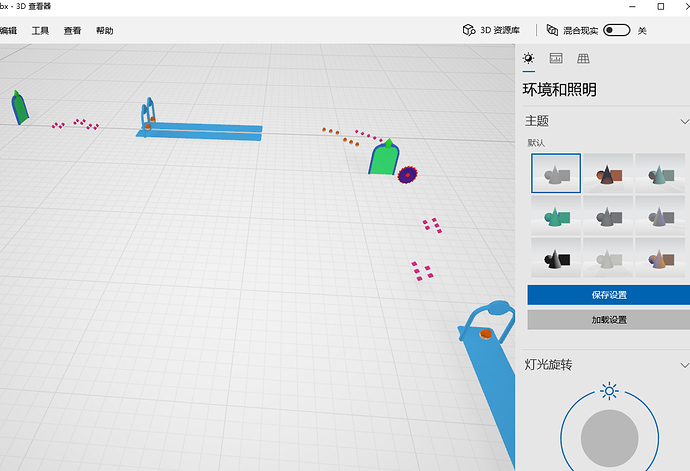Click the 3D 资源库 cube icon
Screen dimensions: 690x471
coord(469,30)
